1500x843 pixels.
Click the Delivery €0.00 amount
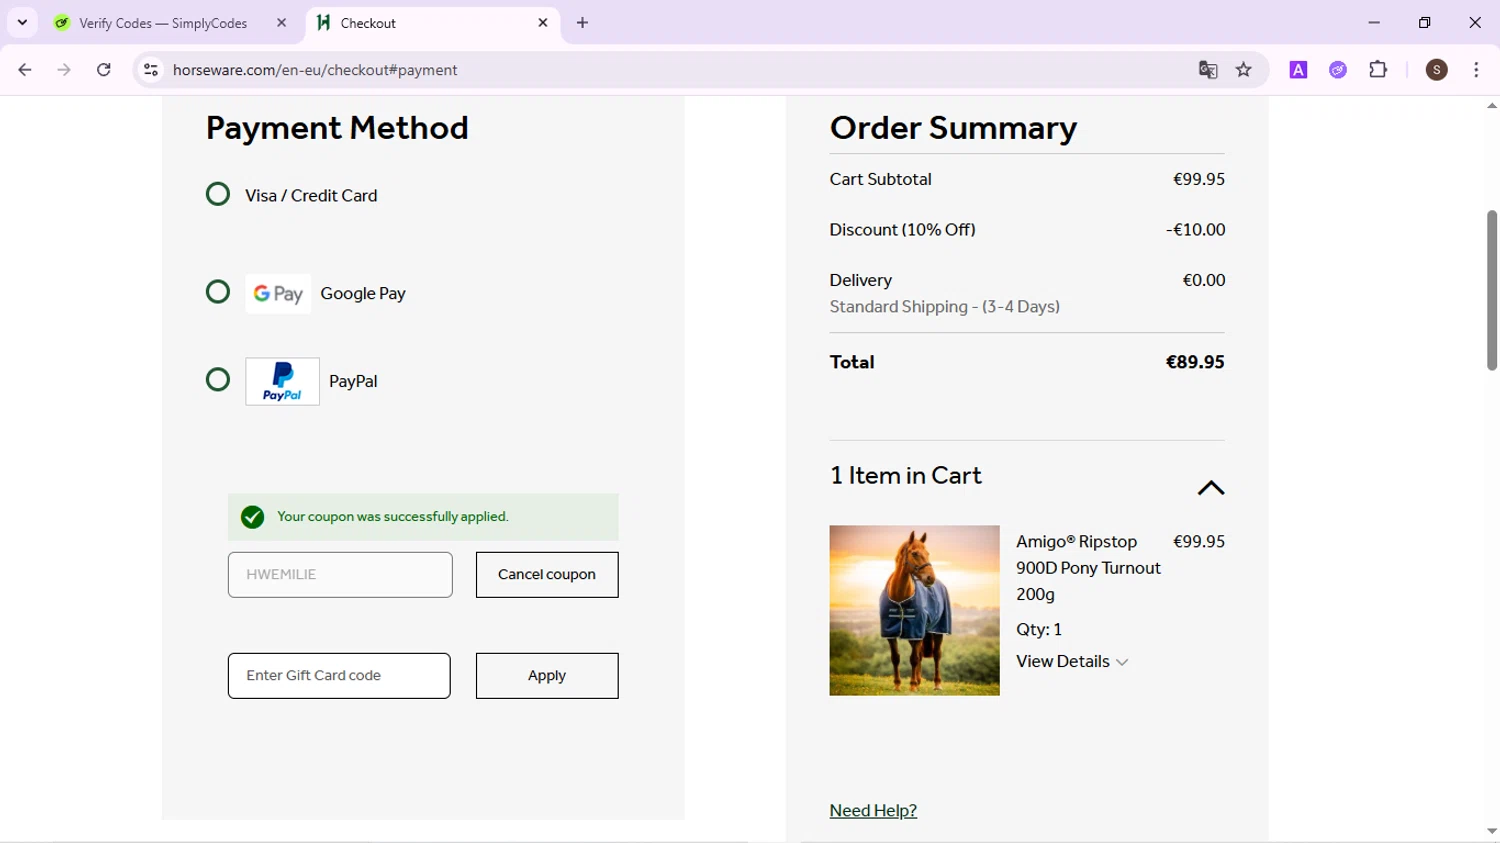tap(1204, 281)
